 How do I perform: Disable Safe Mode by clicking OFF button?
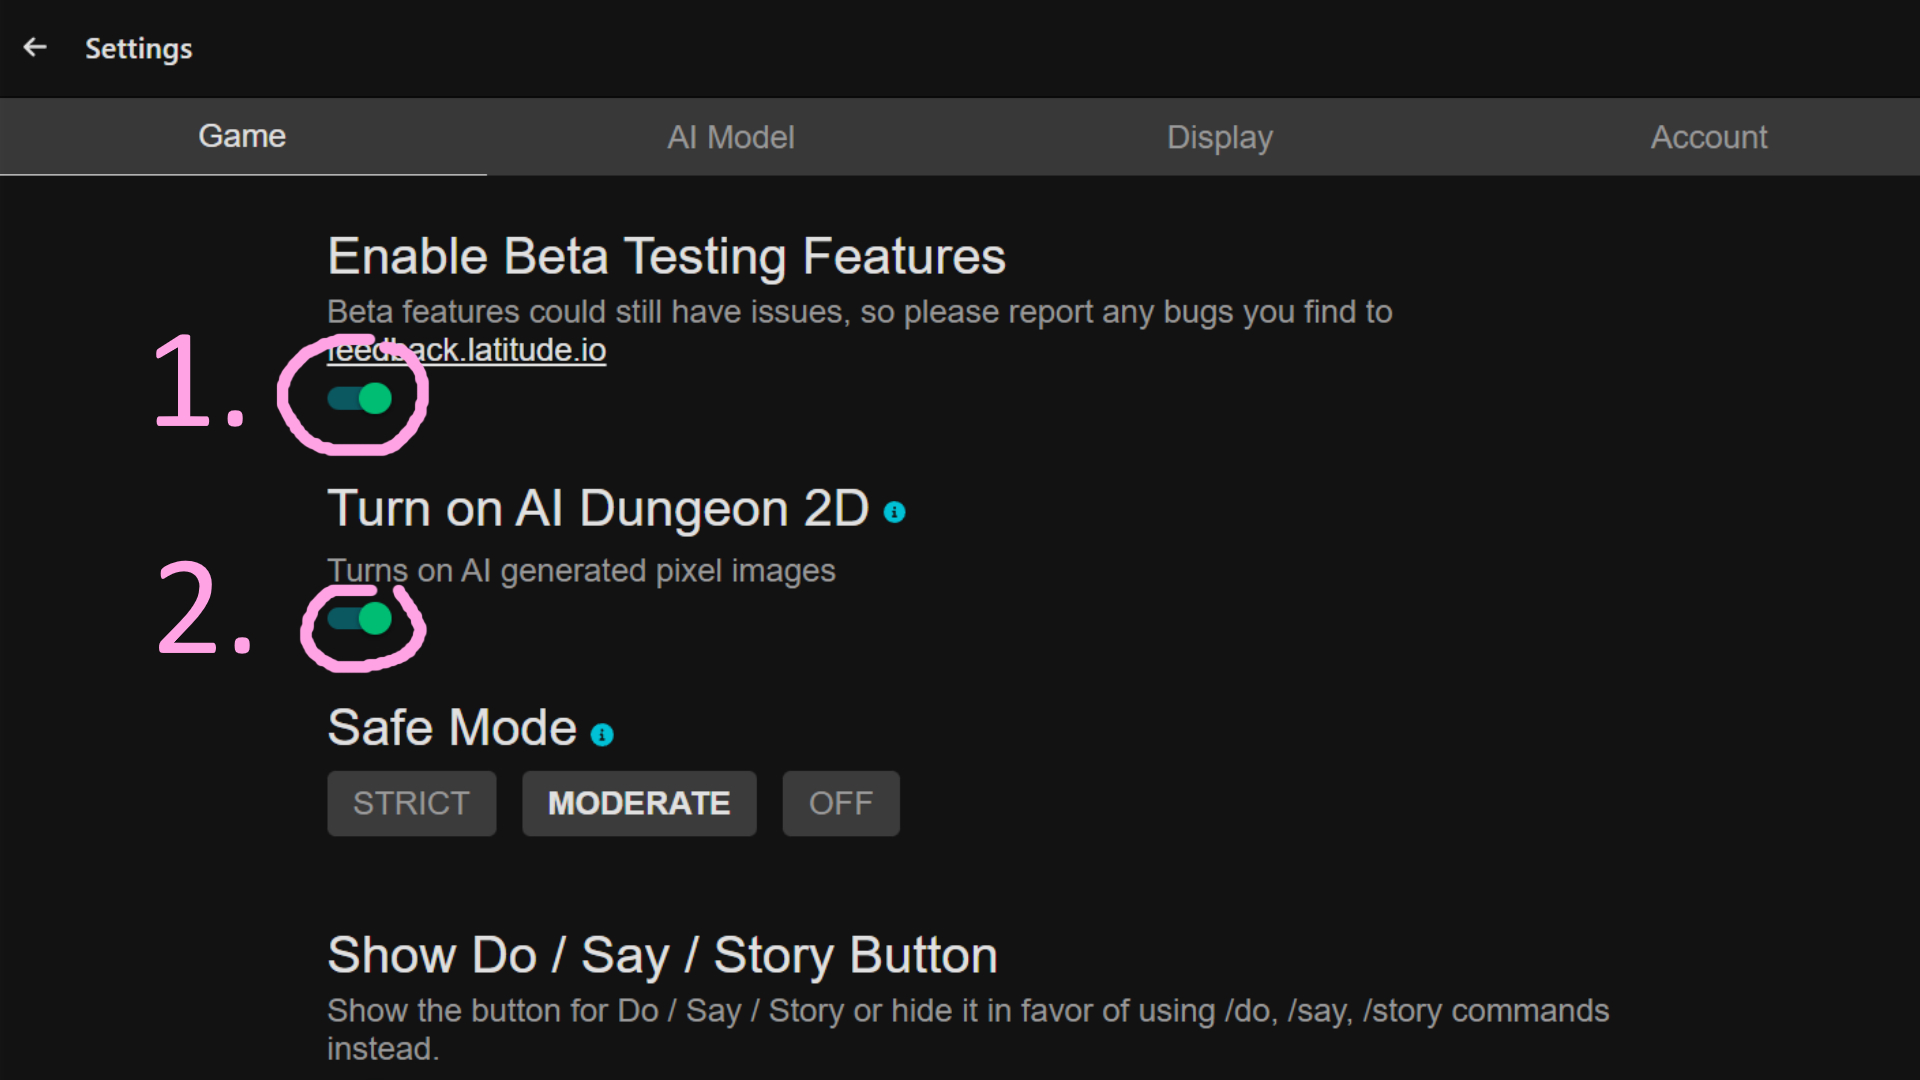840,802
